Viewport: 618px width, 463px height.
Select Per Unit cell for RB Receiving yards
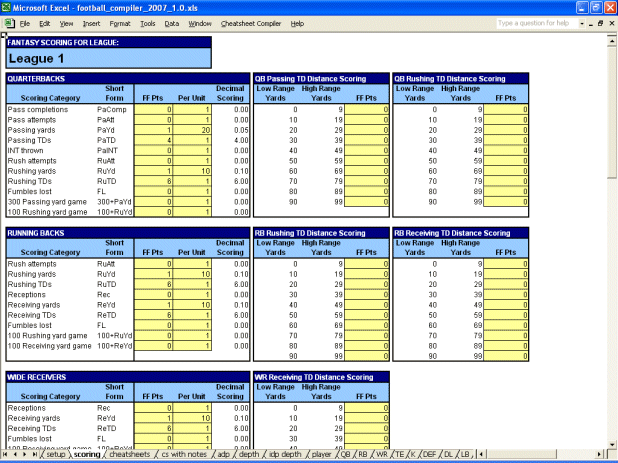click(192, 305)
